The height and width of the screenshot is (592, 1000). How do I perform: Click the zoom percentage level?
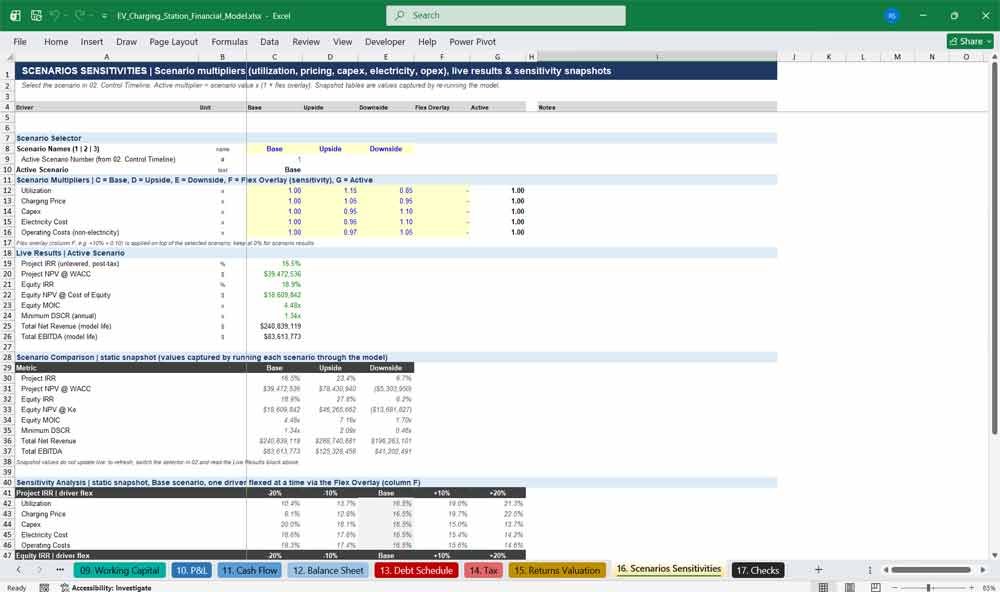coord(988,587)
